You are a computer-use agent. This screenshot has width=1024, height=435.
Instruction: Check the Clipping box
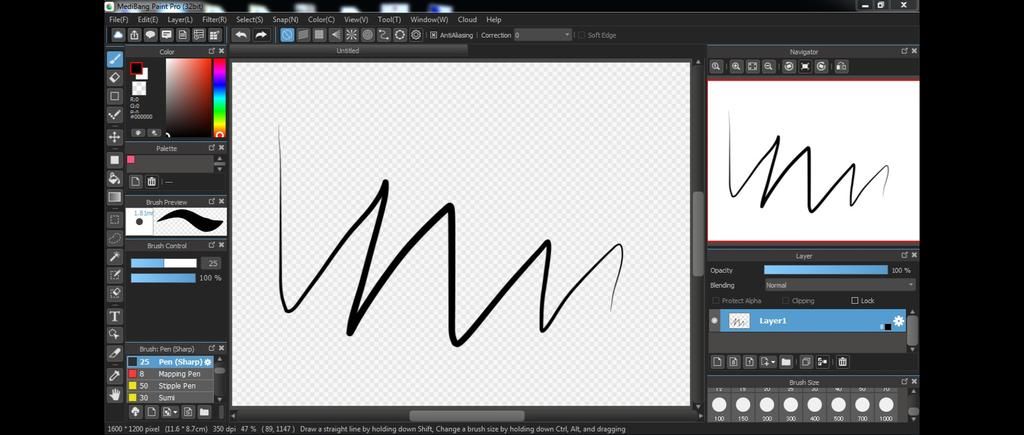pos(786,300)
